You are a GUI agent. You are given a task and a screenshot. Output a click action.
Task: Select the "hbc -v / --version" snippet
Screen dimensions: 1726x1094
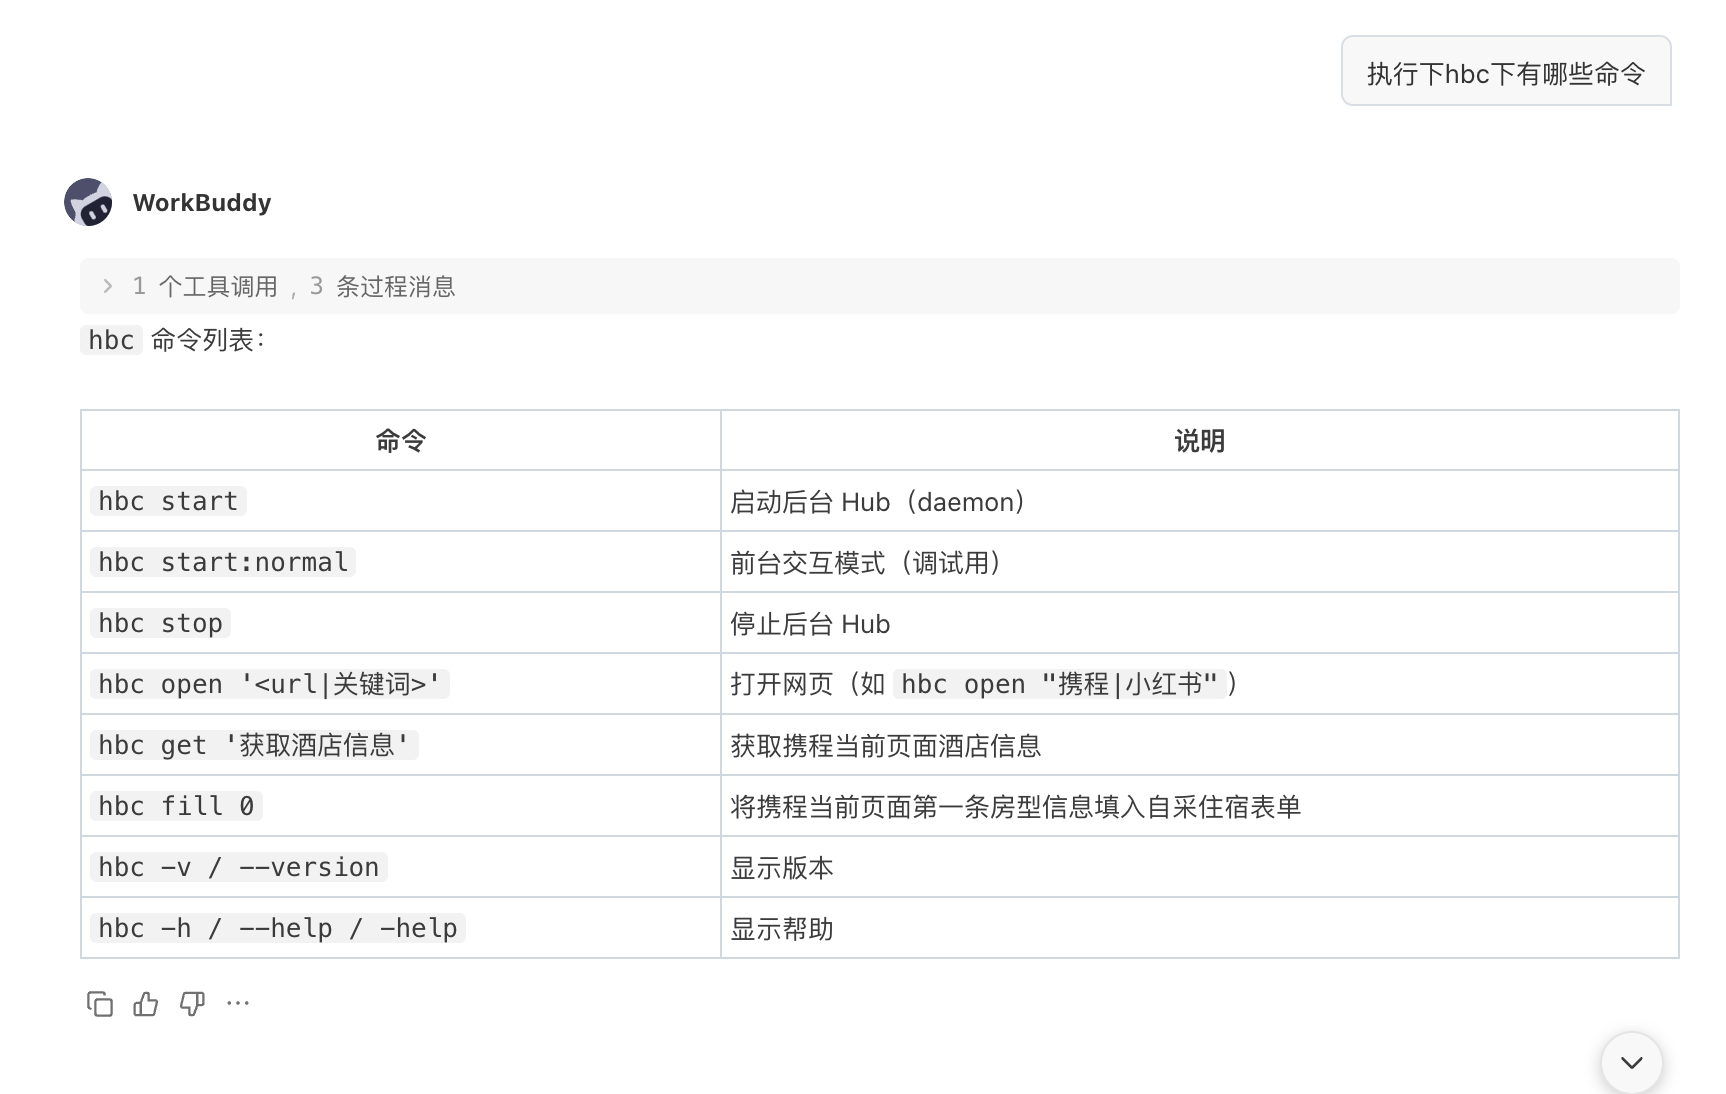pos(238,866)
